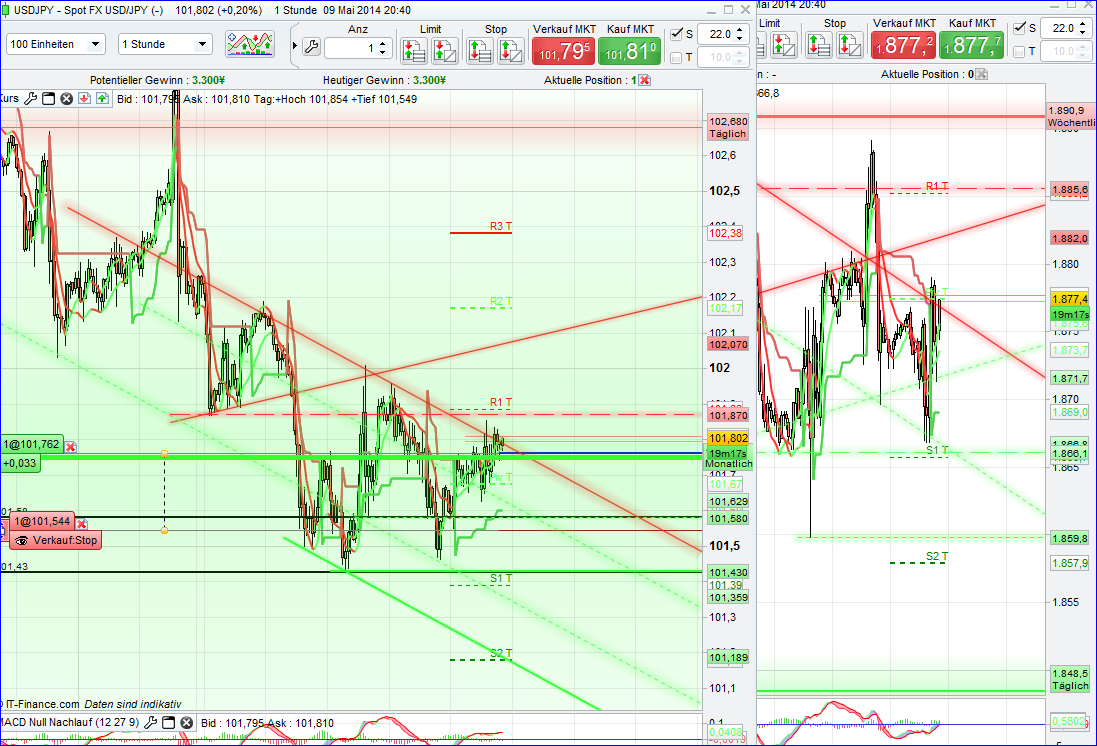The image size is (1097, 746).
Task: Click the duplicate-window icon beside the Kurs wrench
Action: point(49,98)
